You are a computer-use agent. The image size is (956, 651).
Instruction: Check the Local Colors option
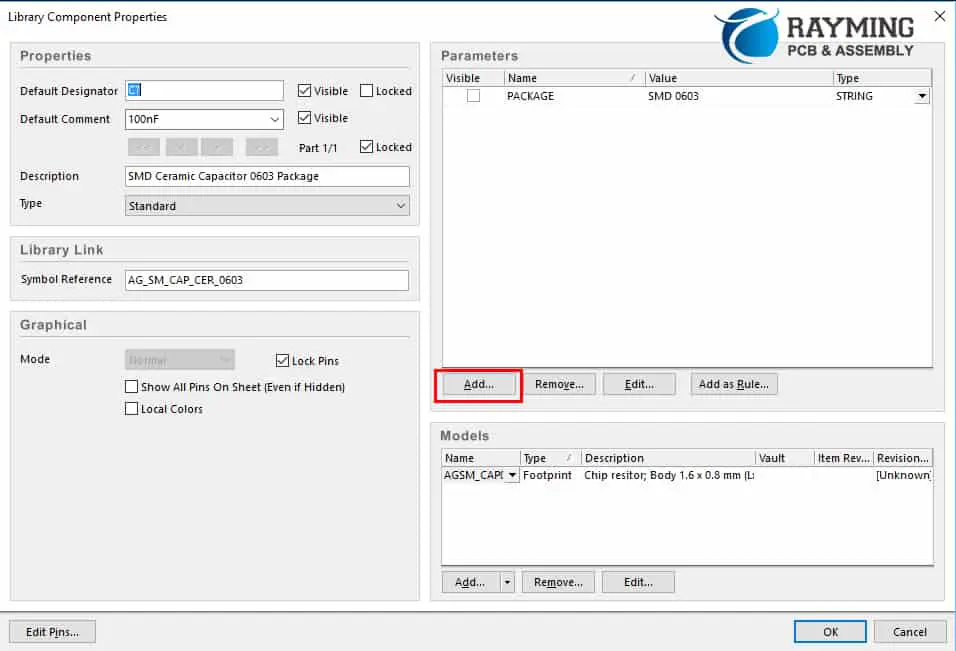(131, 409)
